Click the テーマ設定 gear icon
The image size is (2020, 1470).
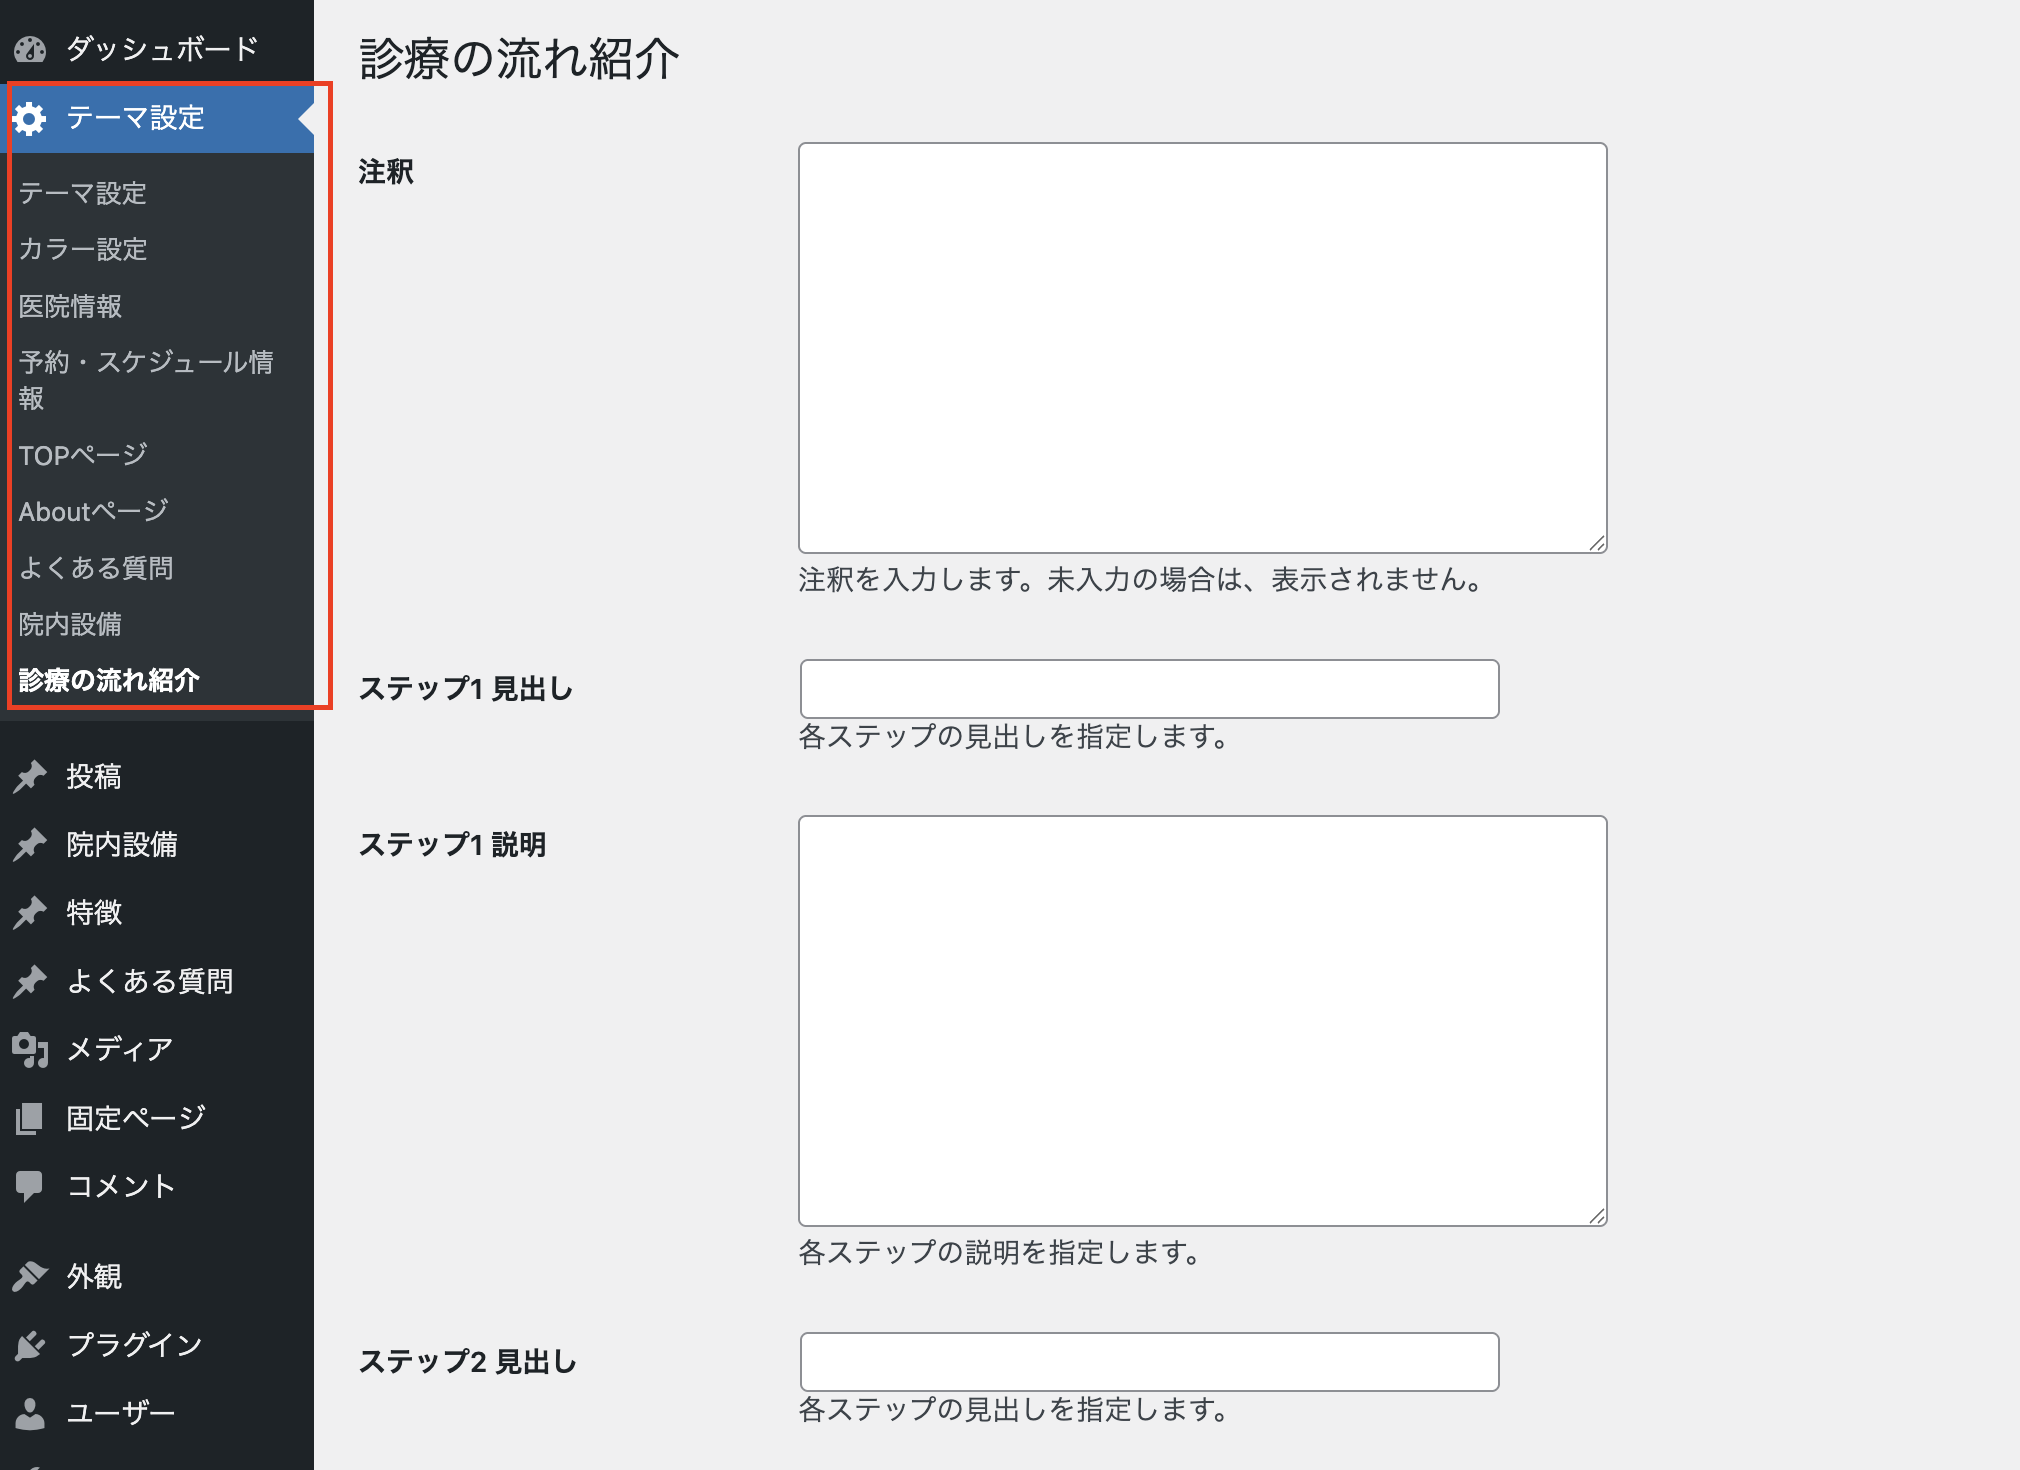coord(30,118)
